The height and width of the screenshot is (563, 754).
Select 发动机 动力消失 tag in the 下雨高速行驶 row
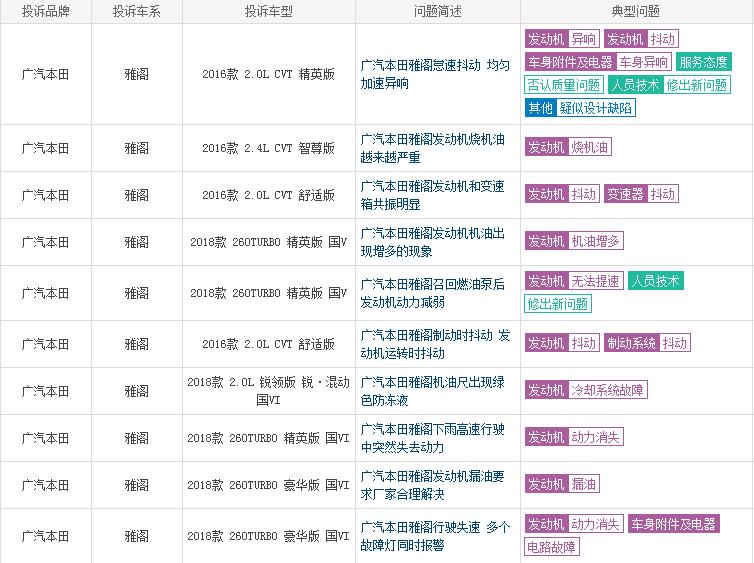[x=574, y=437]
